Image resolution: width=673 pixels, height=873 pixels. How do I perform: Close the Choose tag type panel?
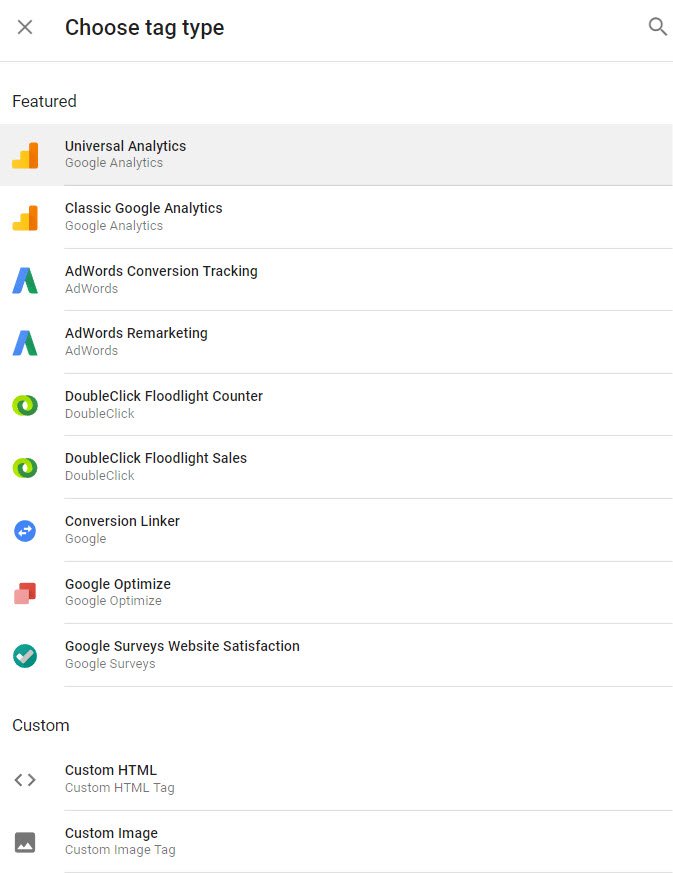(25, 27)
